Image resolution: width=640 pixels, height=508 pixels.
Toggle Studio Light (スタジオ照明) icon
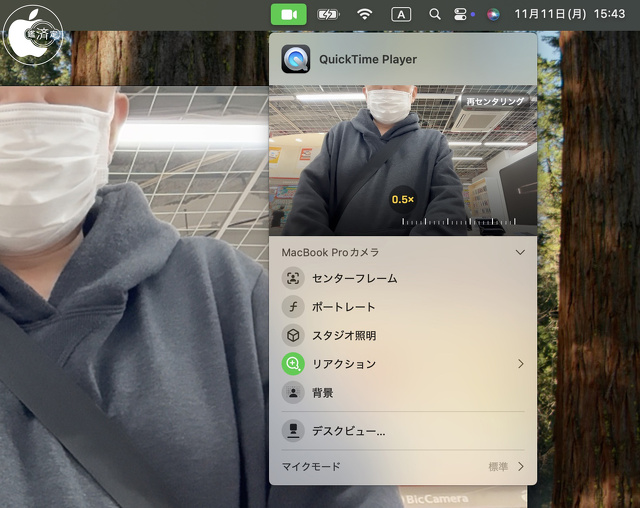pos(294,336)
